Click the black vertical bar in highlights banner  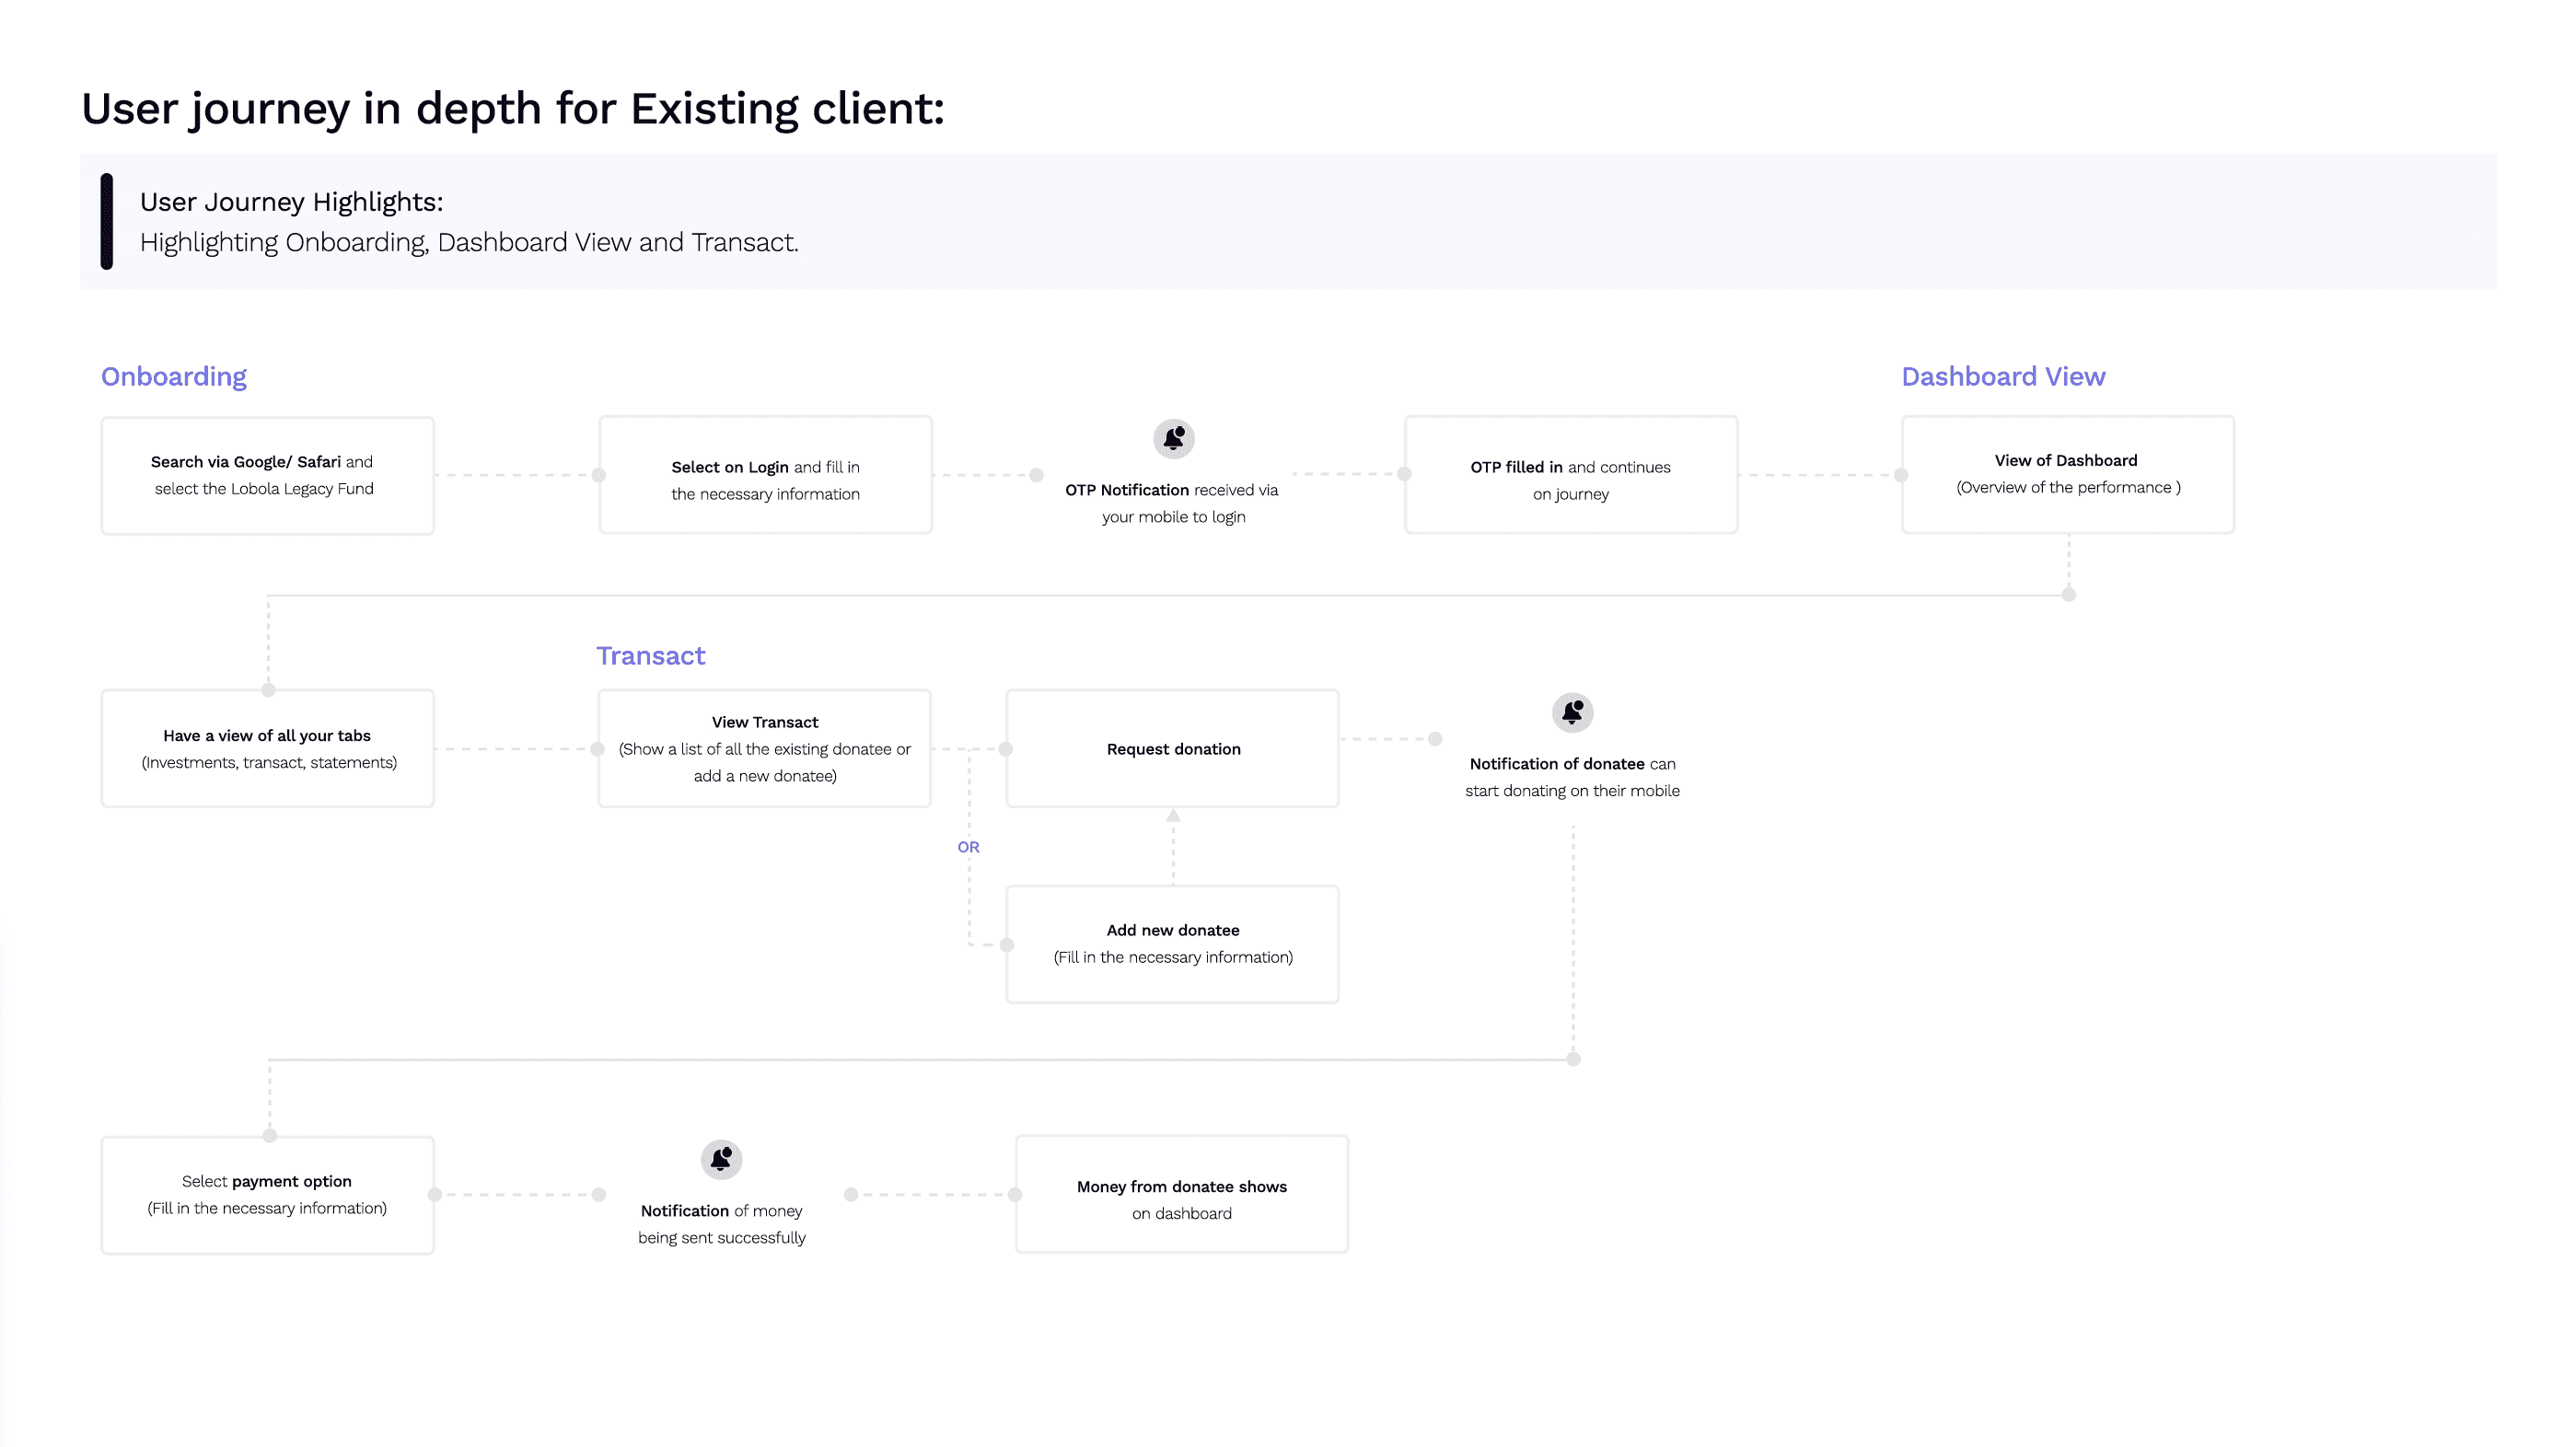click(x=107, y=221)
